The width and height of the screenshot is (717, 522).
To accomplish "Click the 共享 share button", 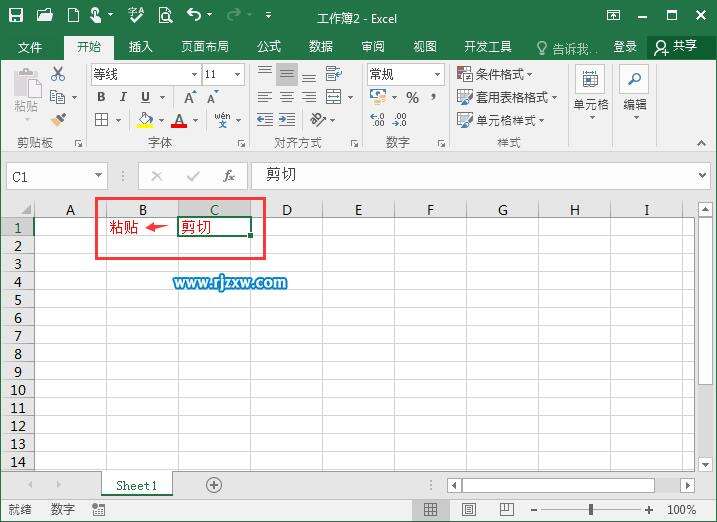I will coord(676,47).
